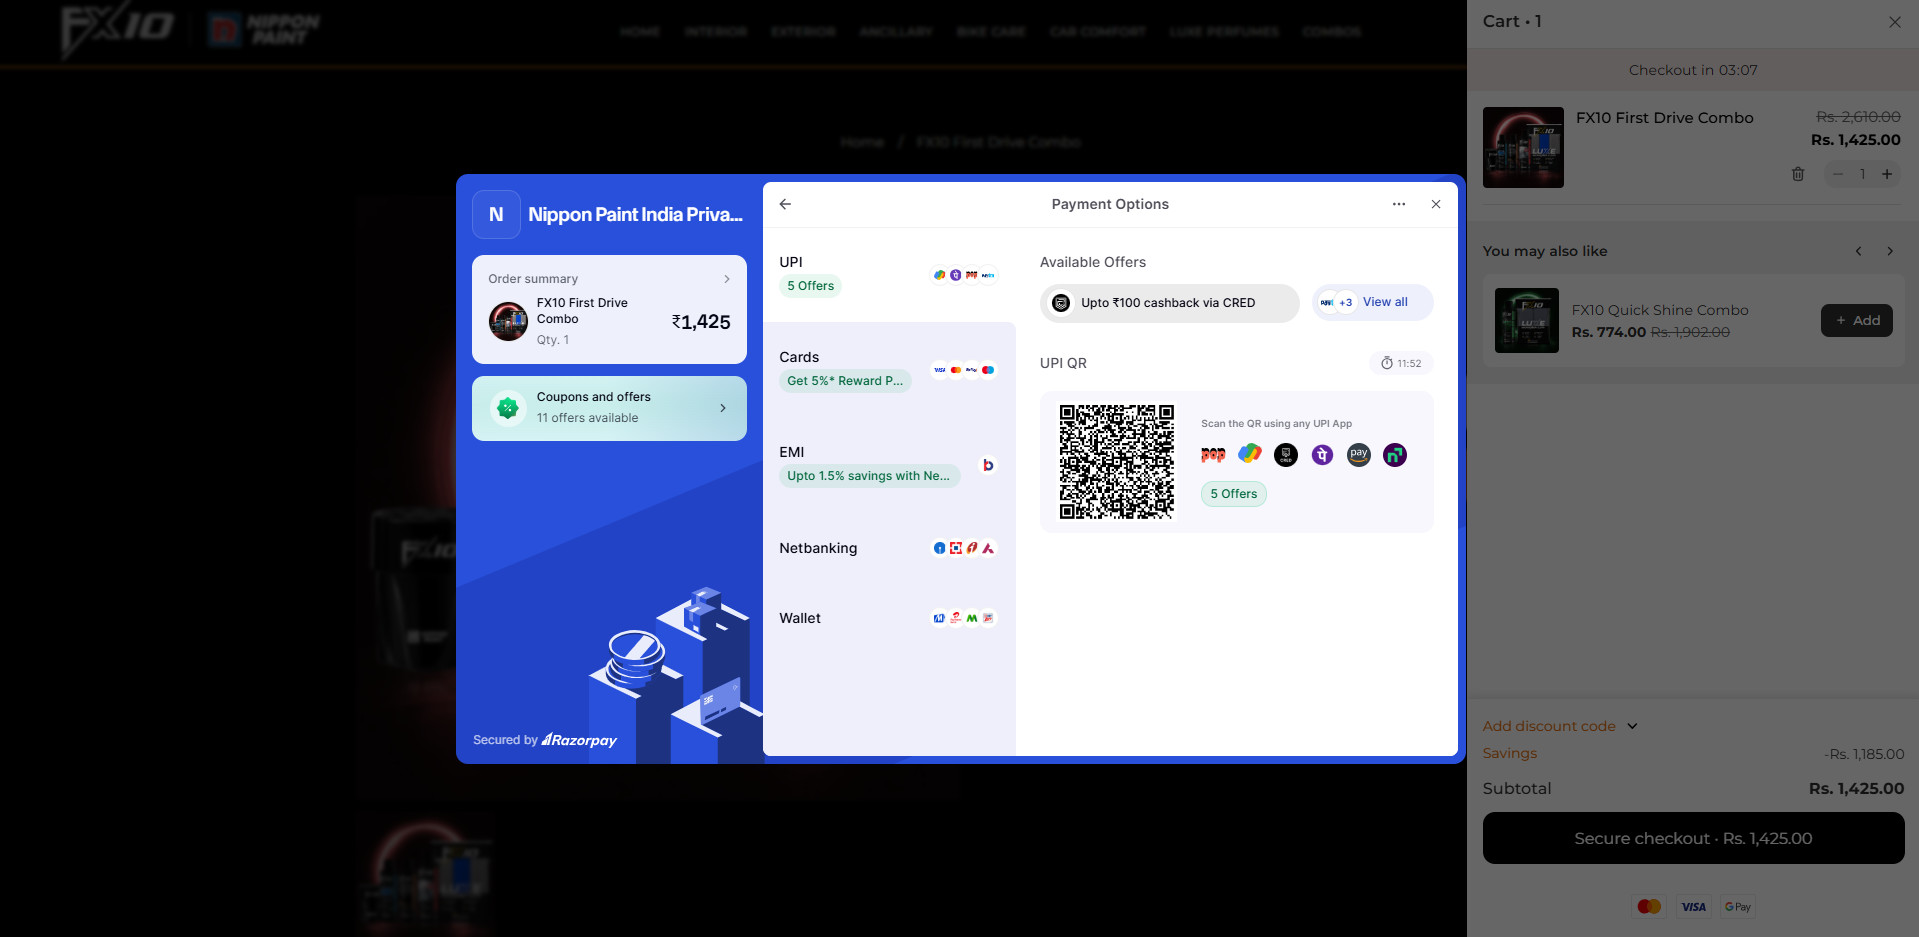Increase cart quantity with the plus icon
Viewport: 1919px width, 937px height.
tap(1887, 174)
